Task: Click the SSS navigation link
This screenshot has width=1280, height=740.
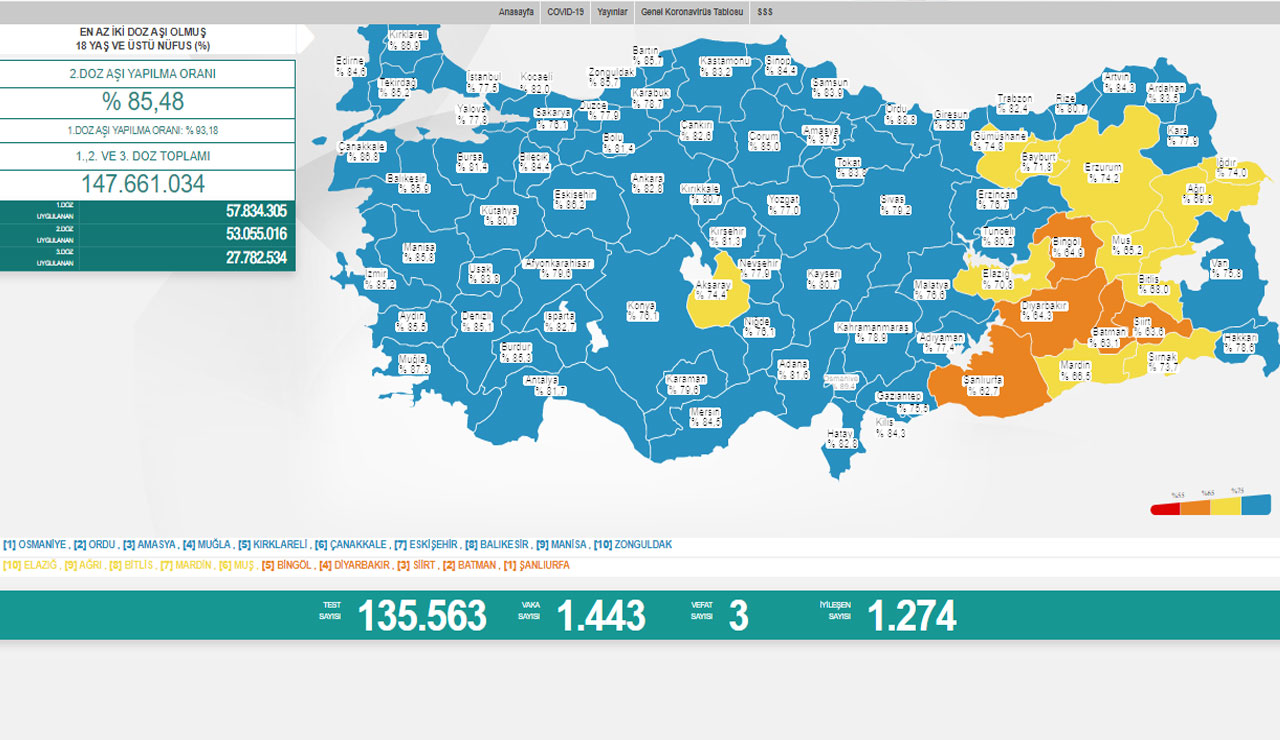Action: (x=765, y=12)
